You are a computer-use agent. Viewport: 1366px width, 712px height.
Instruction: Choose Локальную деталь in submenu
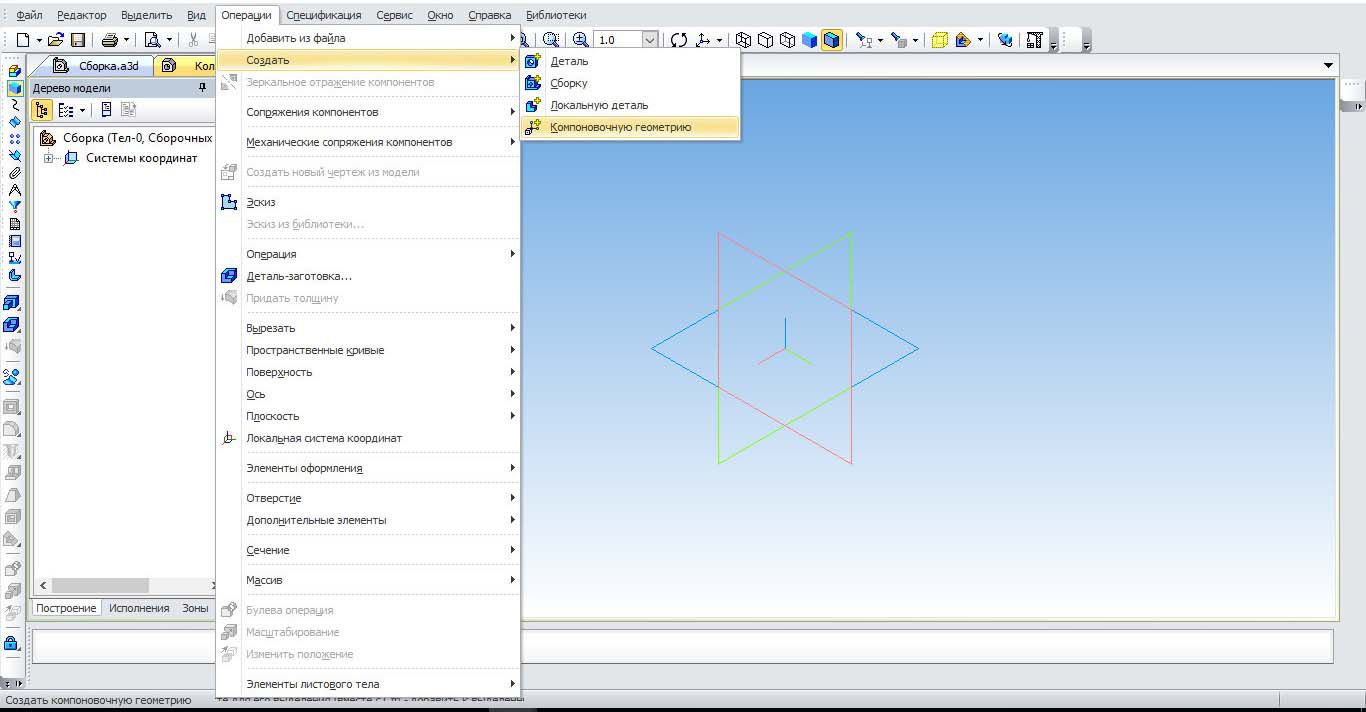630,105
